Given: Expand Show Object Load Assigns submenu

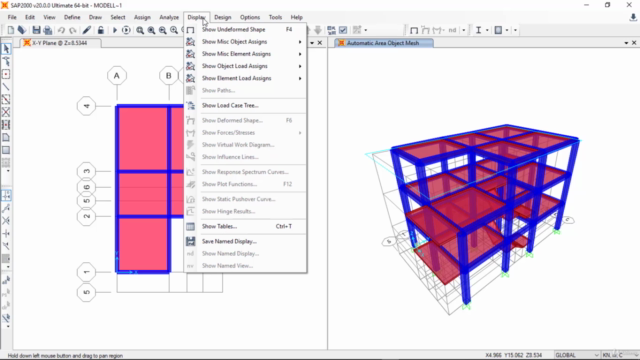Looking at the screenshot, I should [245, 66].
